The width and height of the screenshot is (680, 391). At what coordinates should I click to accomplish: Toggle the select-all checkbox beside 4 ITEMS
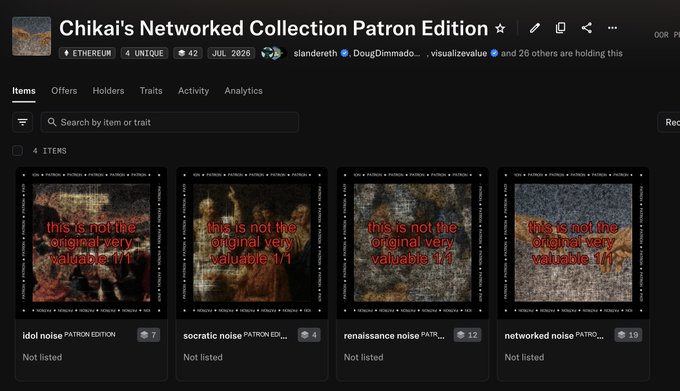click(x=17, y=151)
